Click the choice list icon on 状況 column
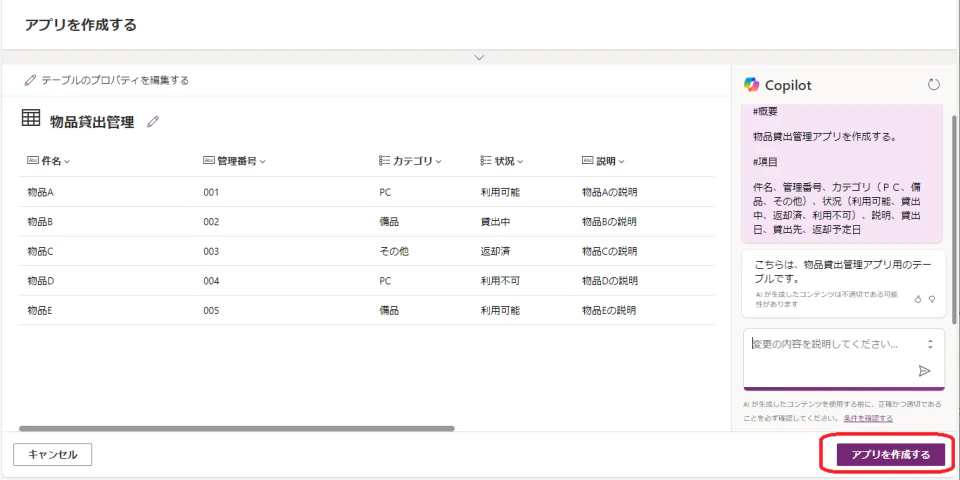The height and width of the screenshot is (480, 960). pos(486,161)
